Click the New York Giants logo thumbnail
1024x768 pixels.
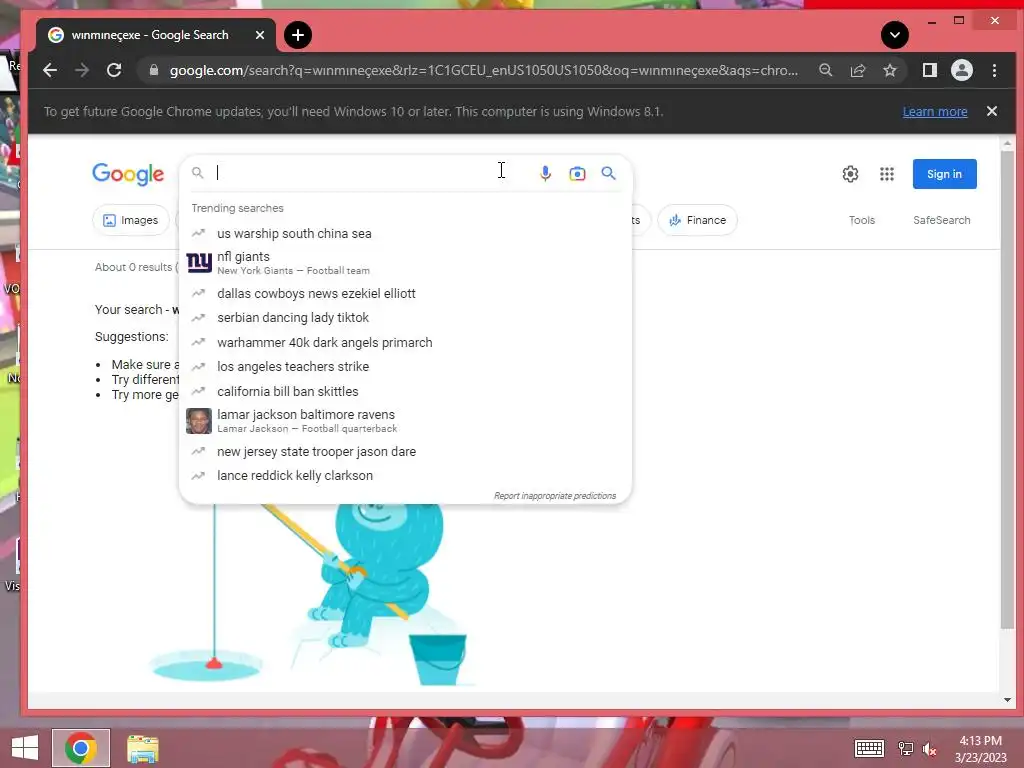199,263
